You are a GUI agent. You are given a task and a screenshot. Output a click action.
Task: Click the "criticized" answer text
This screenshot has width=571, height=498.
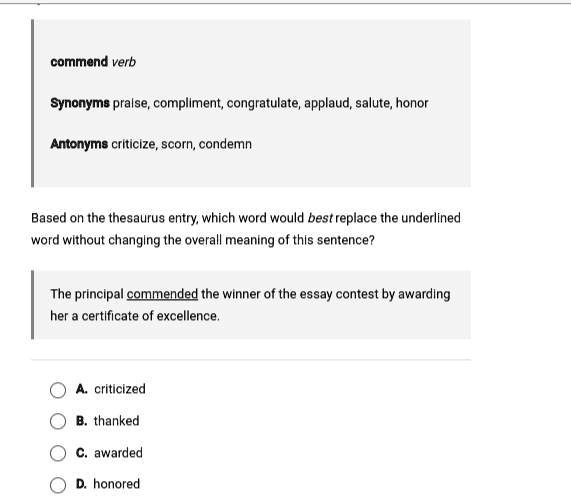point(120,389)
